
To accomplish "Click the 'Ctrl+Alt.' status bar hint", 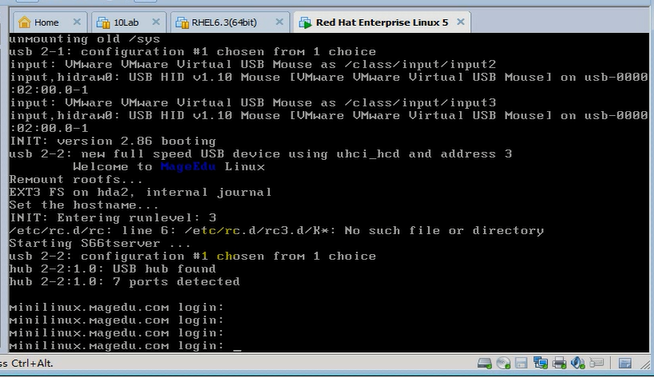I will point(32,363).
